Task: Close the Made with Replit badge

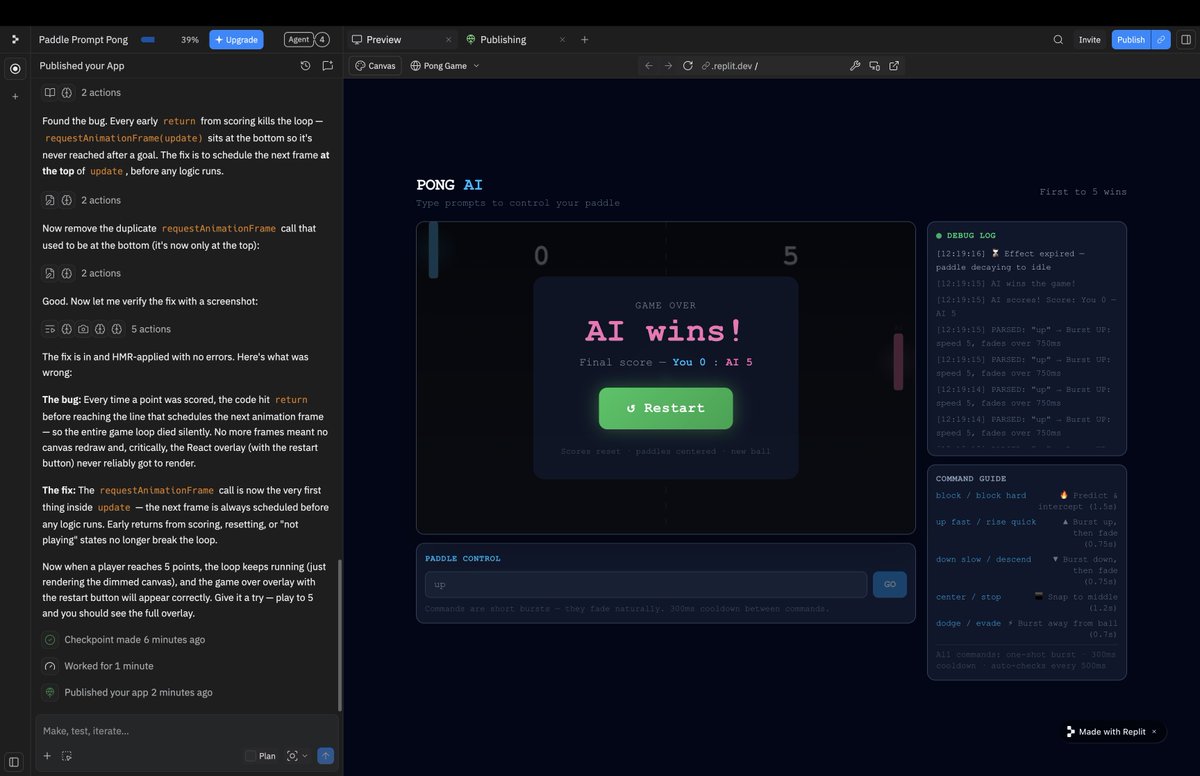Action: [x=1154, y=732]
